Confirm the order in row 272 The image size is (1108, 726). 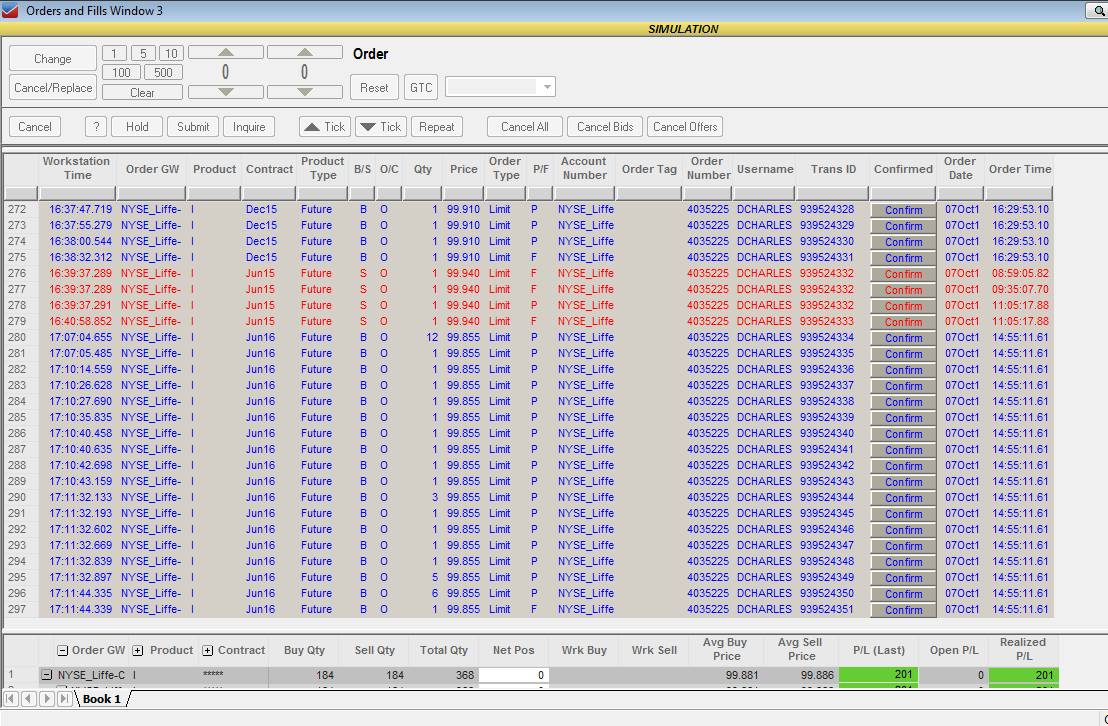tap(903, 210)
